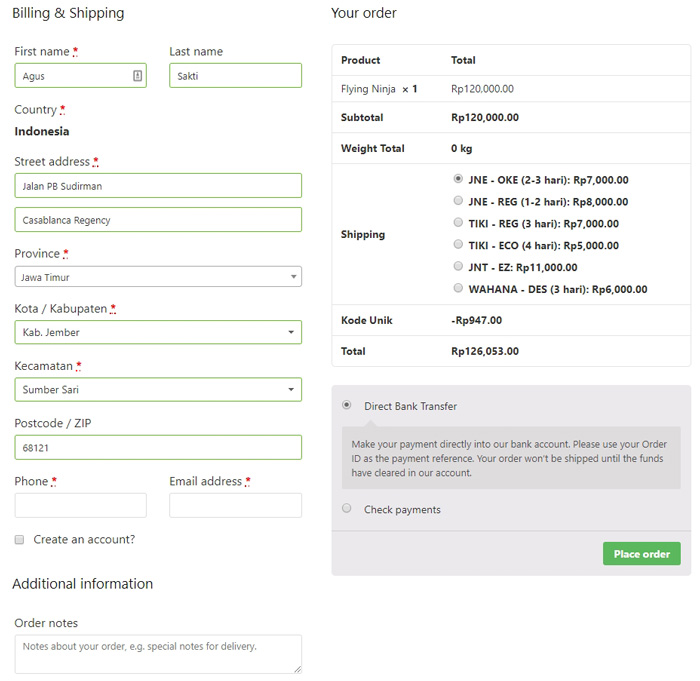This screenshot has height=681, width=700.
Task: Tick the Create an account checkbox
Action: (x=19, y=539)
